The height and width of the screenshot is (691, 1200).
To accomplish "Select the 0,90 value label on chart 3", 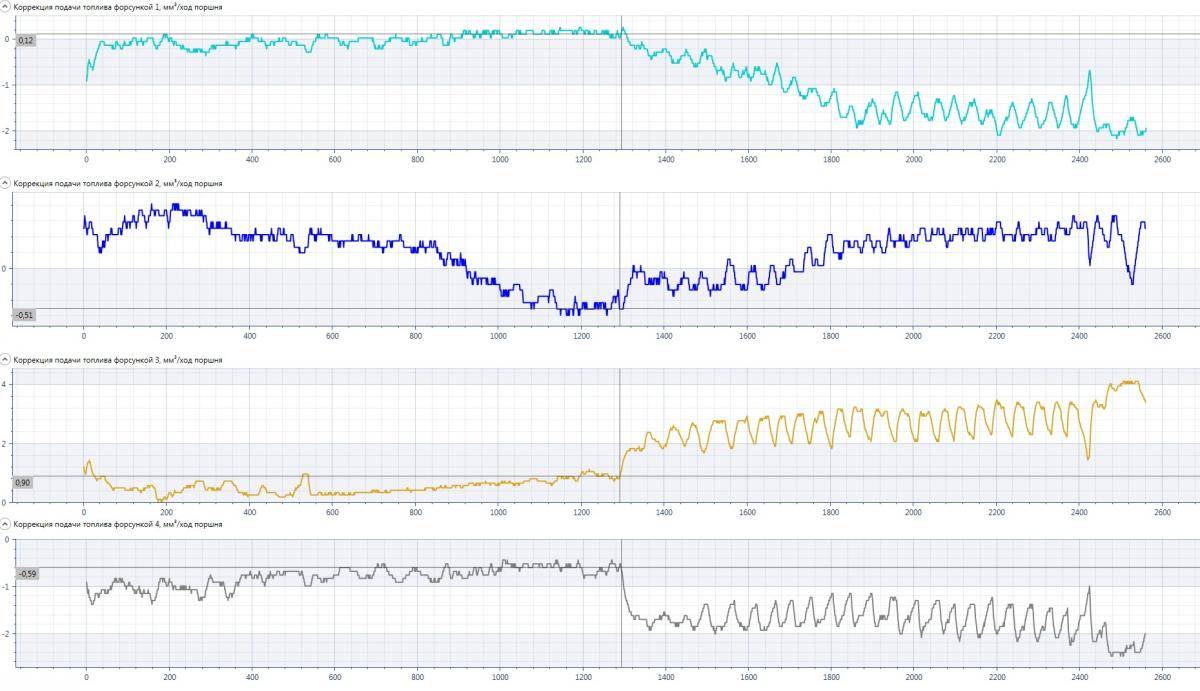I will click(x=23, y=483).
